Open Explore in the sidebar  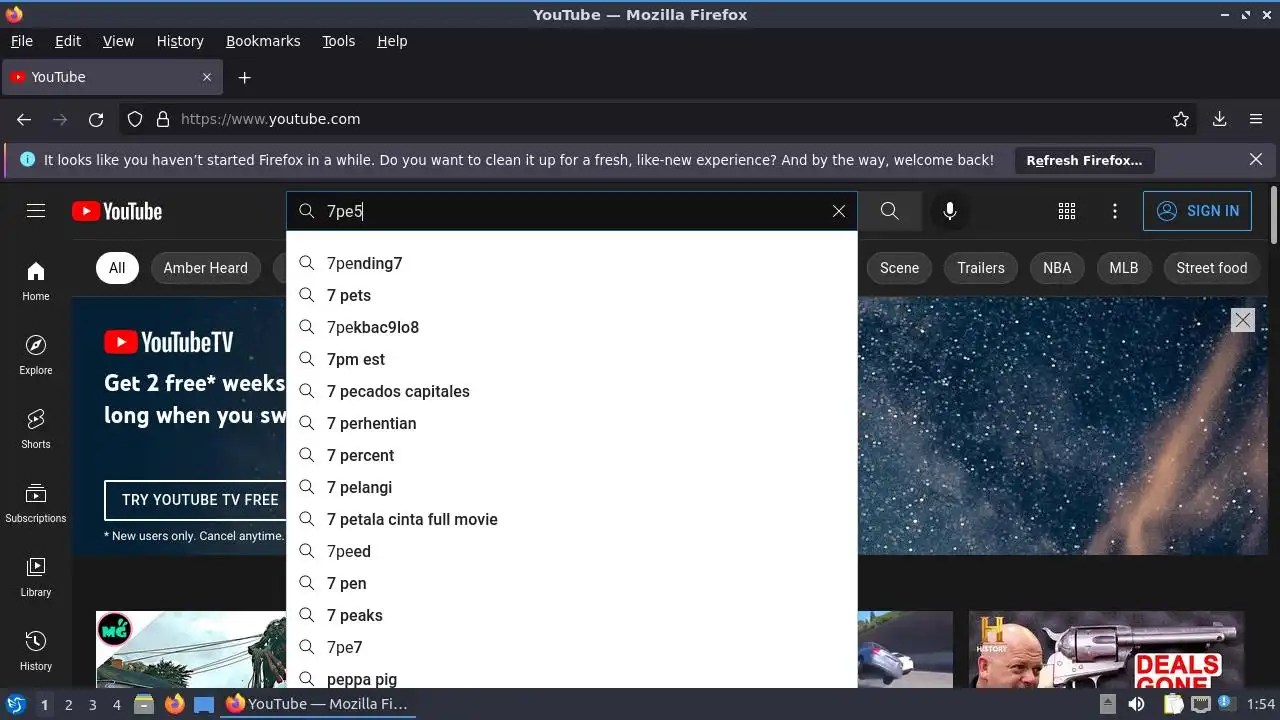pos(36,355)
